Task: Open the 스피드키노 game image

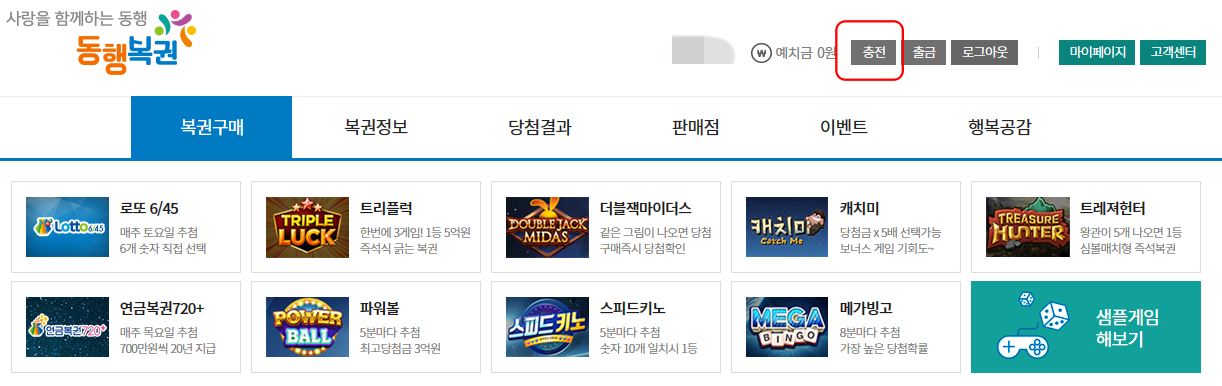Action: pyautogui.click(x=546, y=327)
